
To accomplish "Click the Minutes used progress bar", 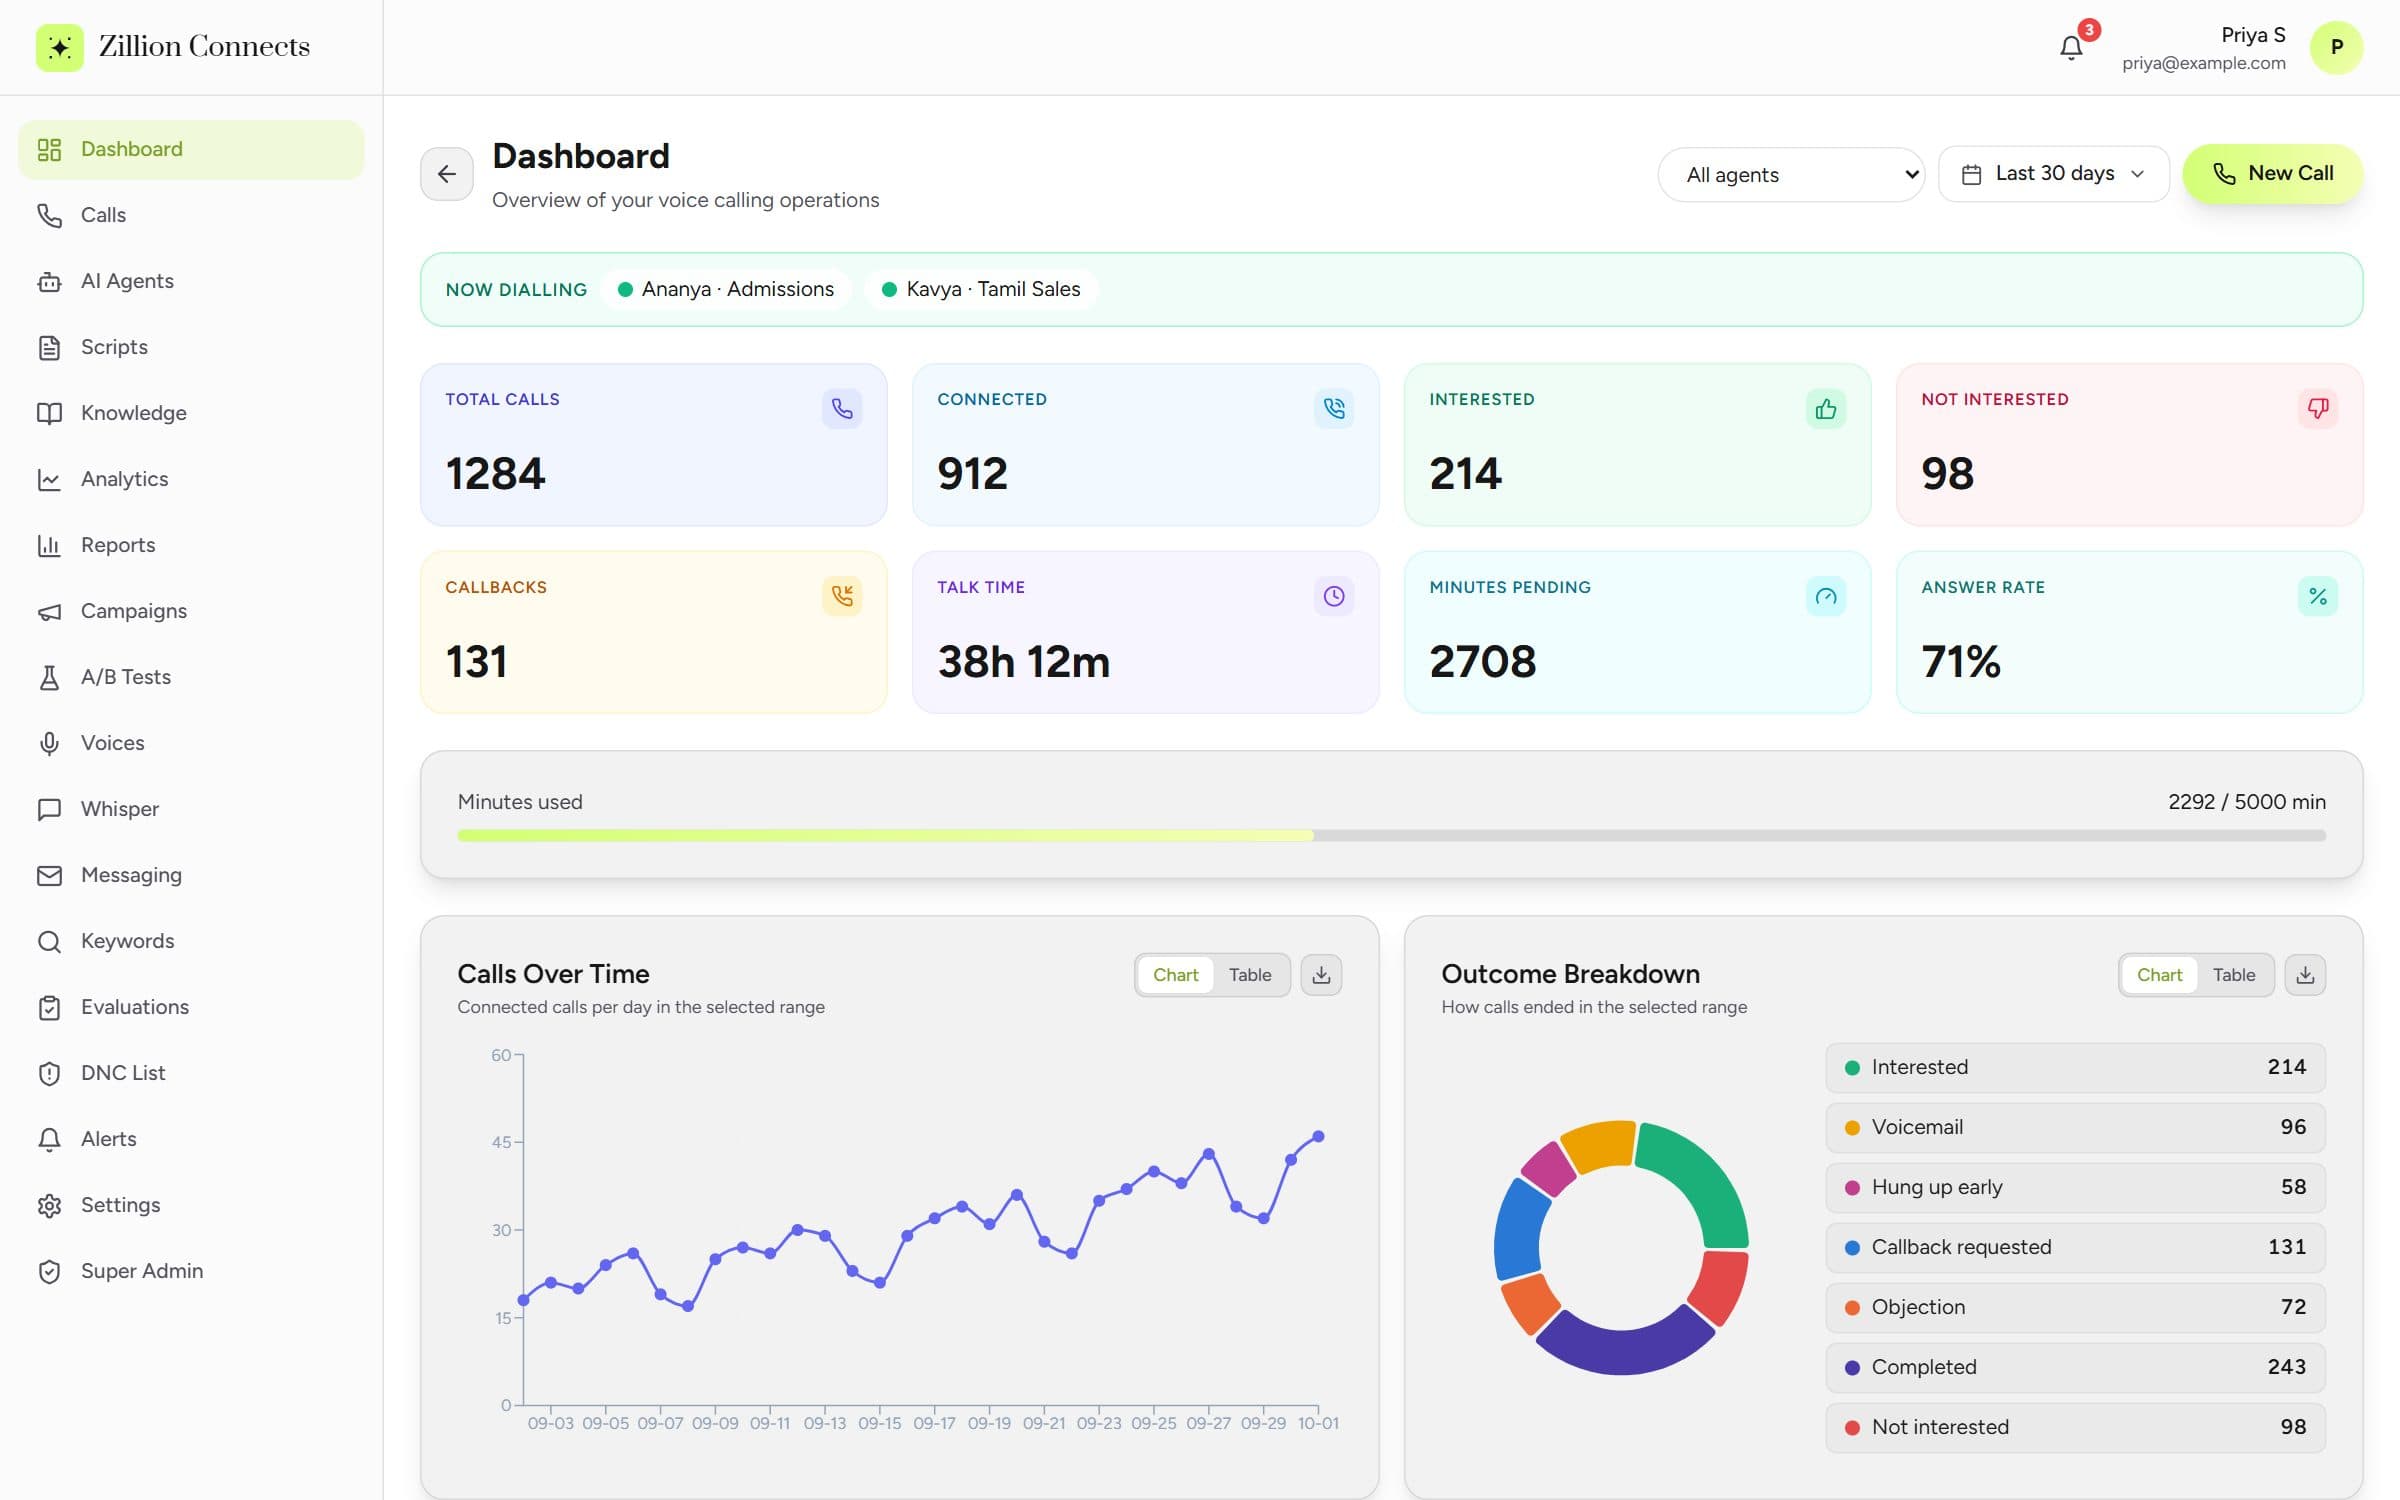I will 1391,836.
